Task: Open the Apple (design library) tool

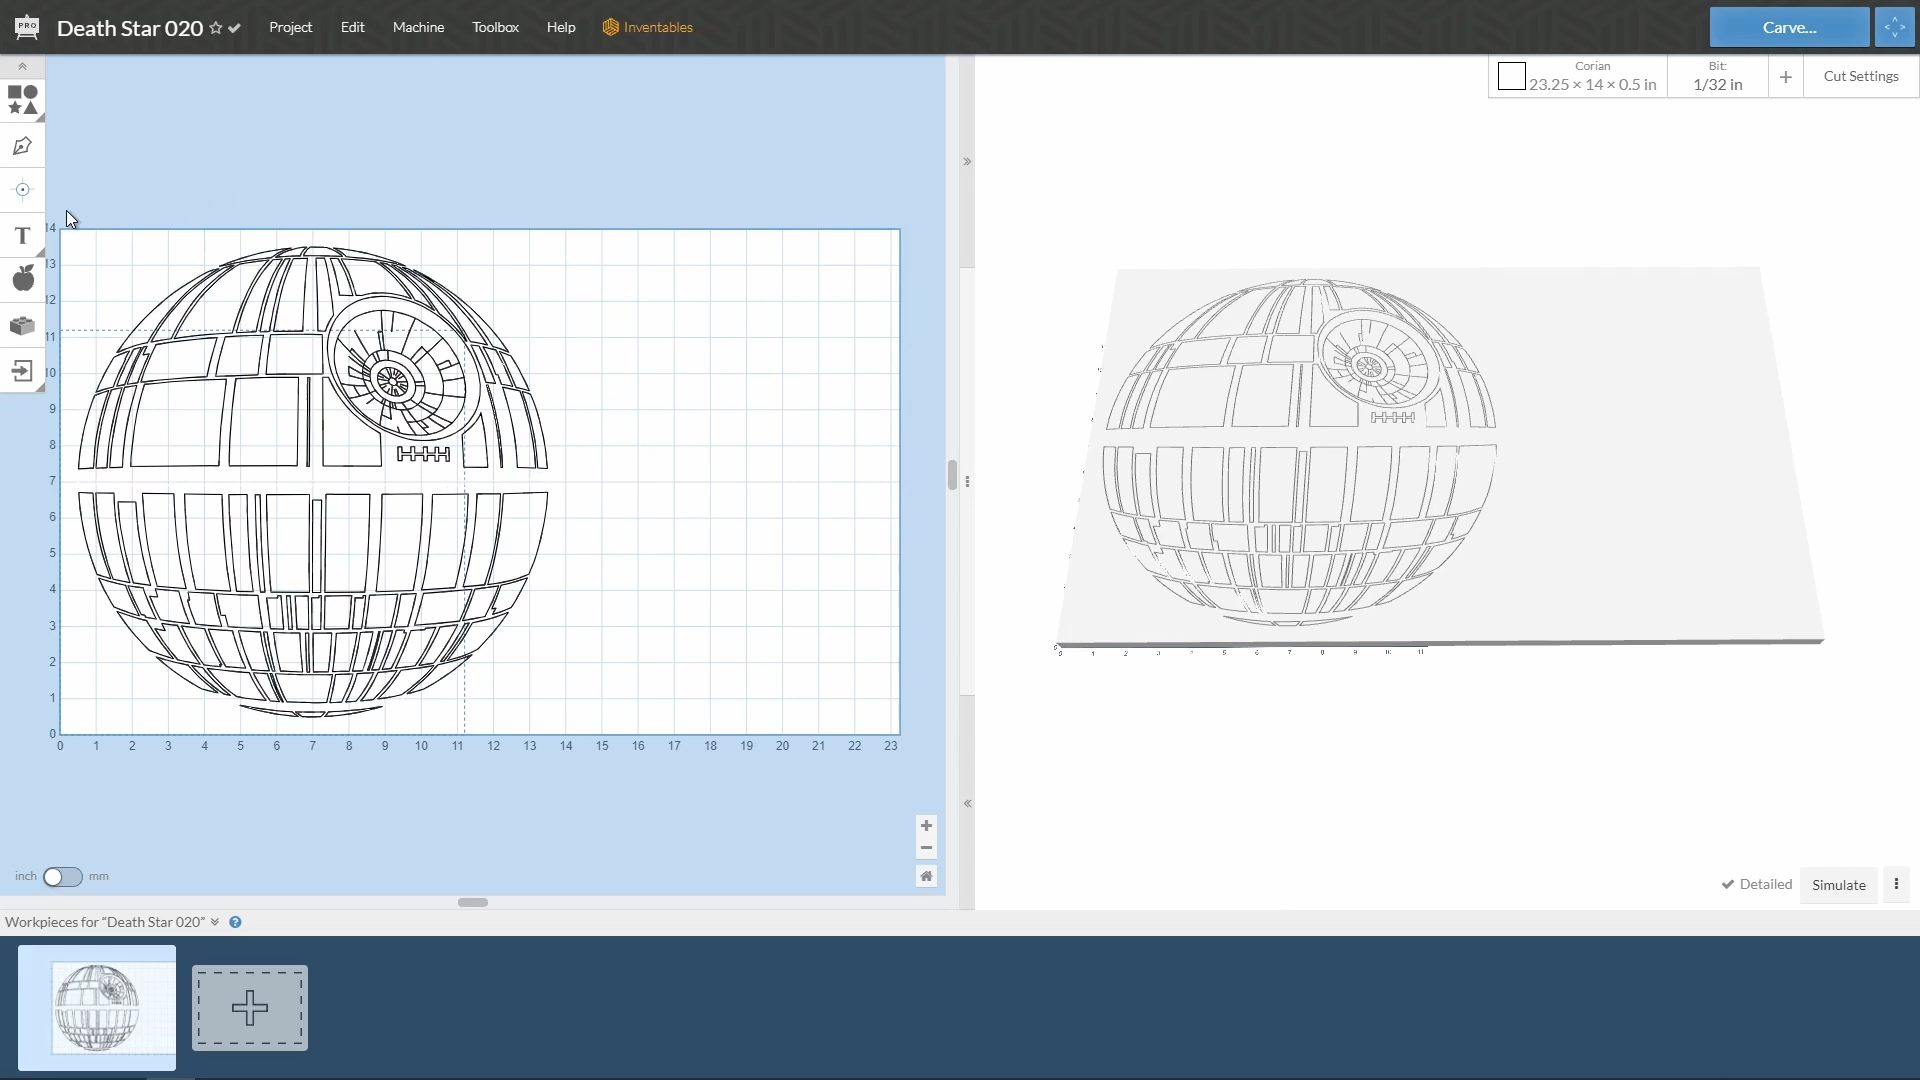Action: [22, 278]
